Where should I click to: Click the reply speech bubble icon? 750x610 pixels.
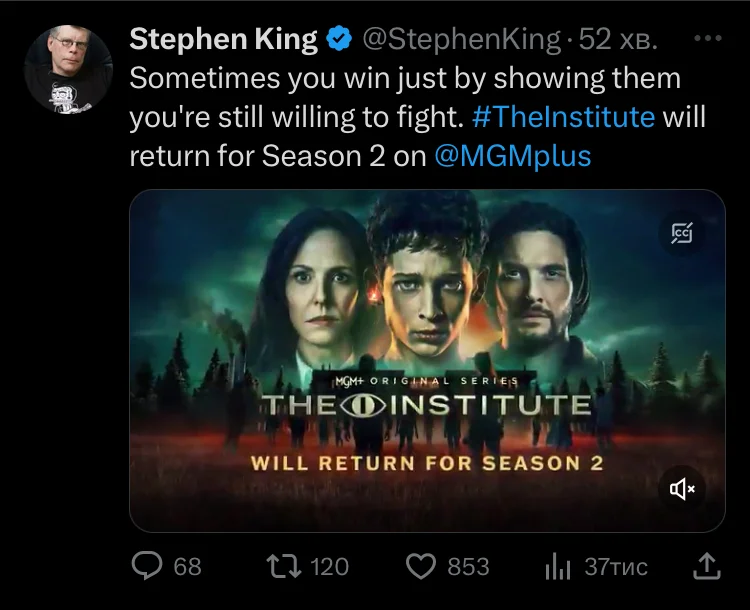click(147, 566)
